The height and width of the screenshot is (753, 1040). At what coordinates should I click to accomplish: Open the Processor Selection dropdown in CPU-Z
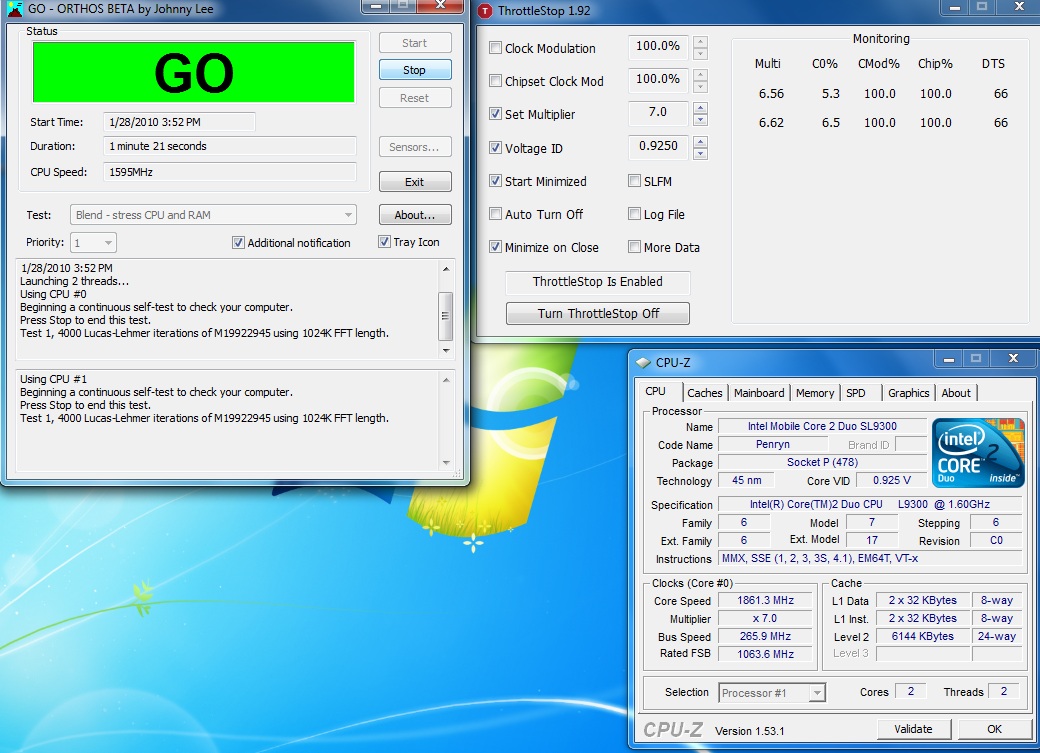coord(772,693)
